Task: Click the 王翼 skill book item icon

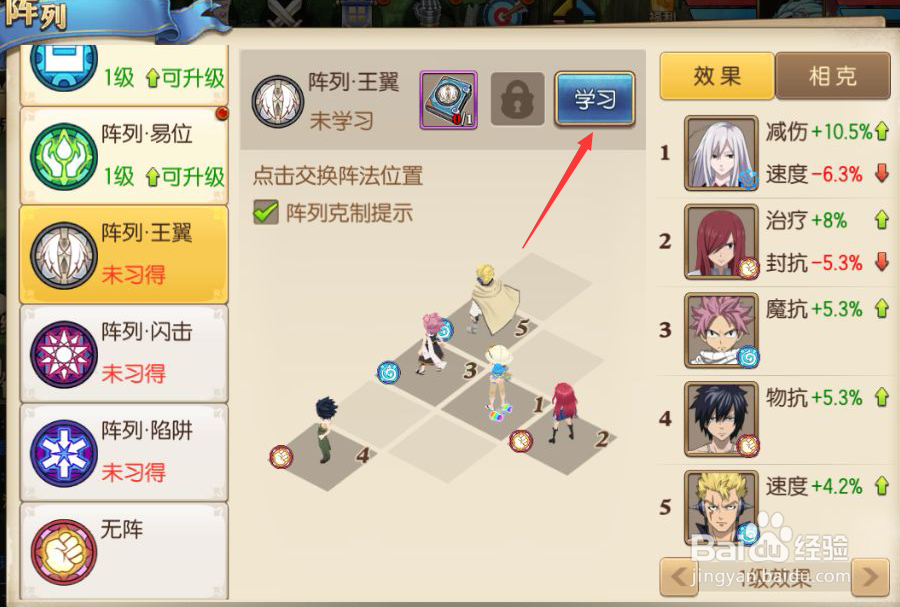Action: (448, 100)
